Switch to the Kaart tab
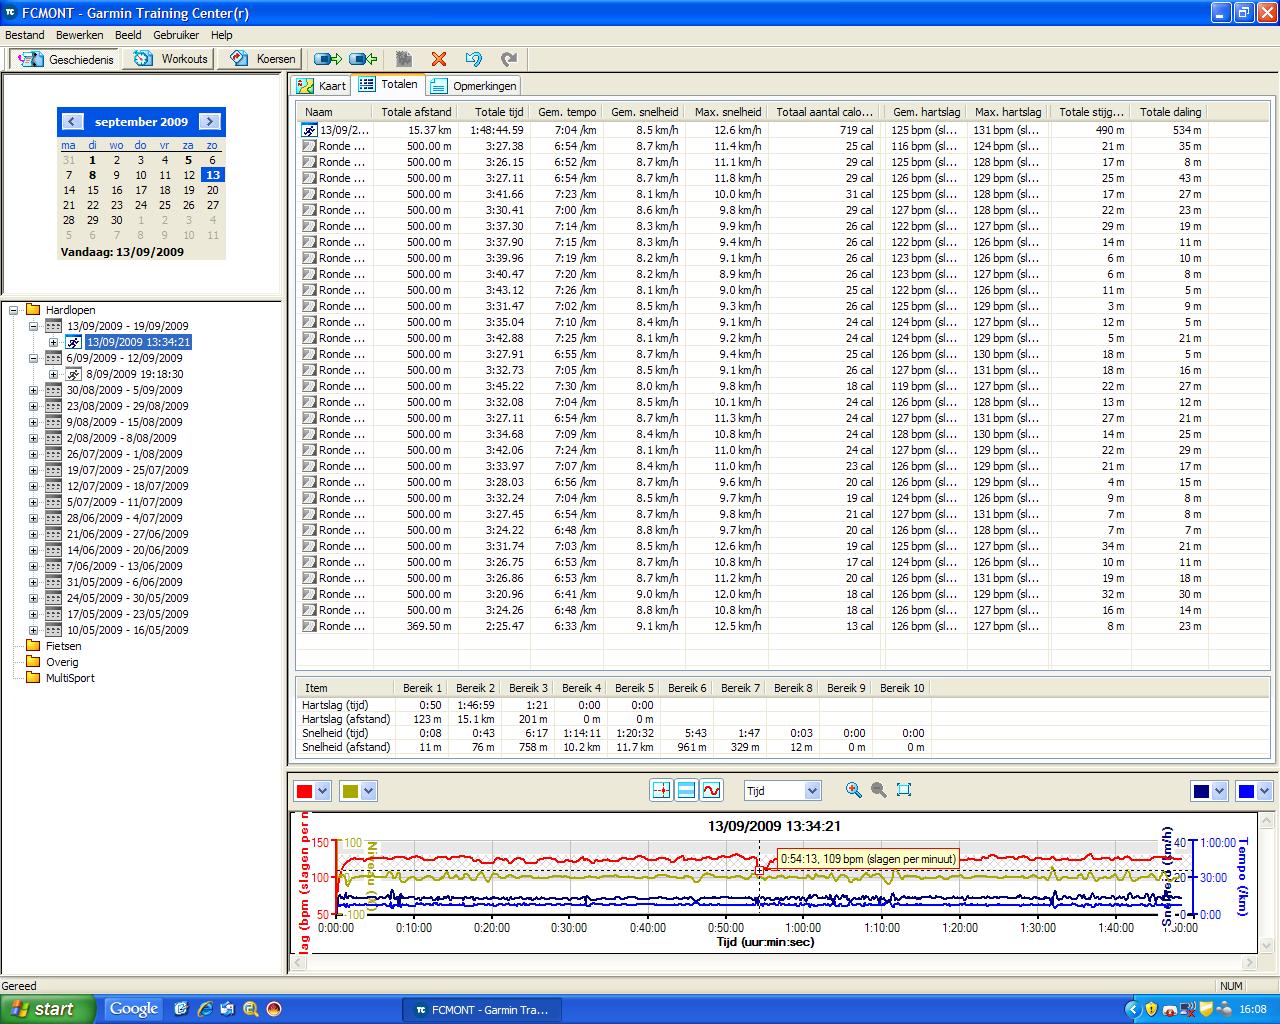This screenshot has width=1280, height=1024. 322,86
